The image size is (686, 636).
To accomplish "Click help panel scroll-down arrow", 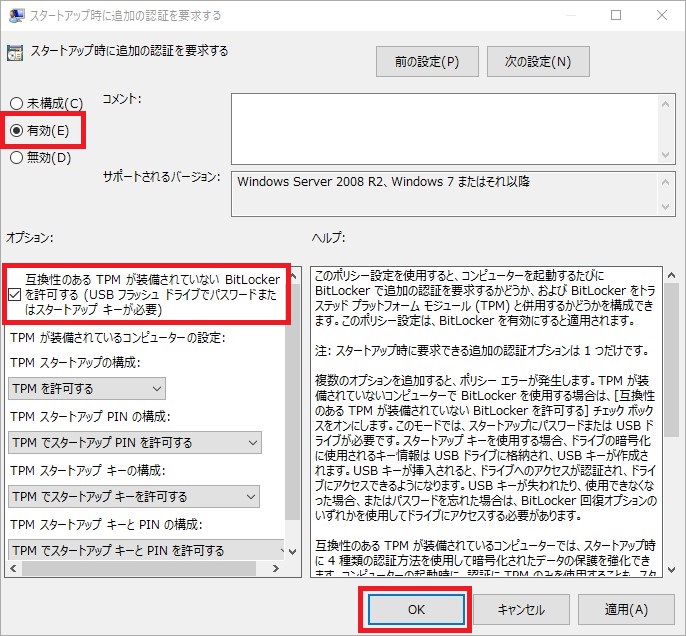I will (x=672, y=569).
